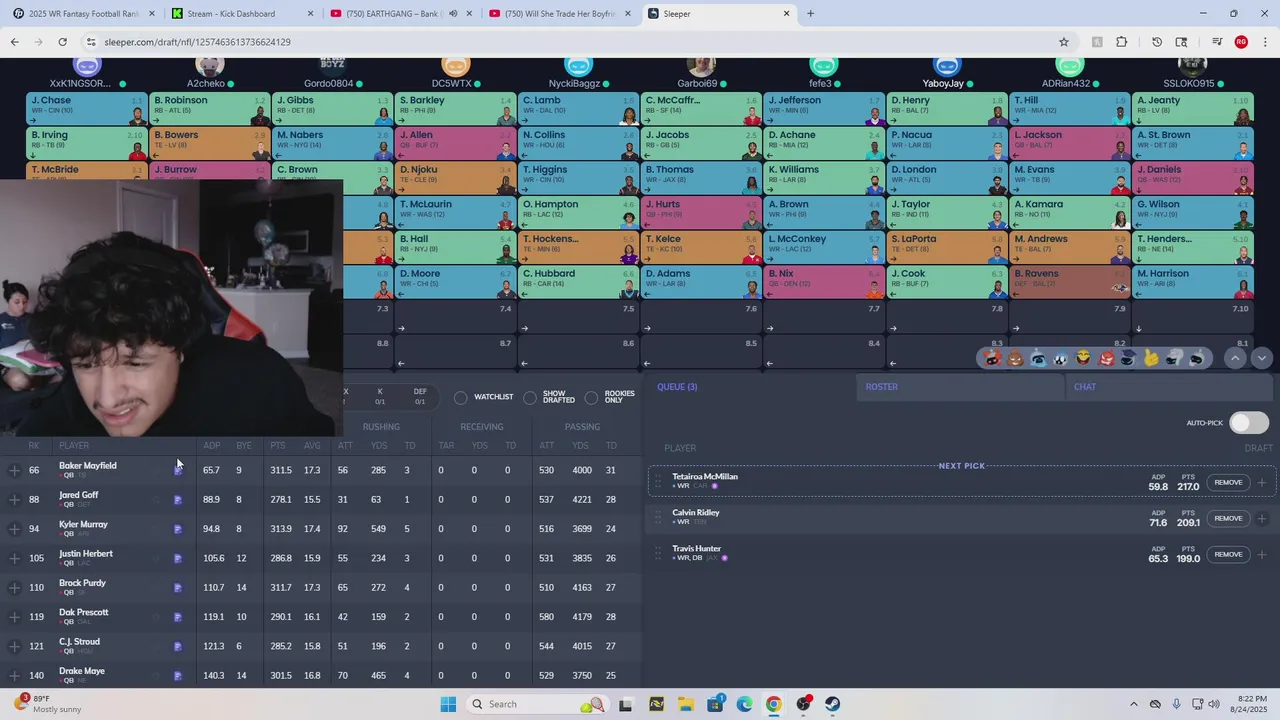Screen dimensions: 1280x720
Task: Switch to the Roster tab
Action: pyautogui.click(x=960, y=387)
